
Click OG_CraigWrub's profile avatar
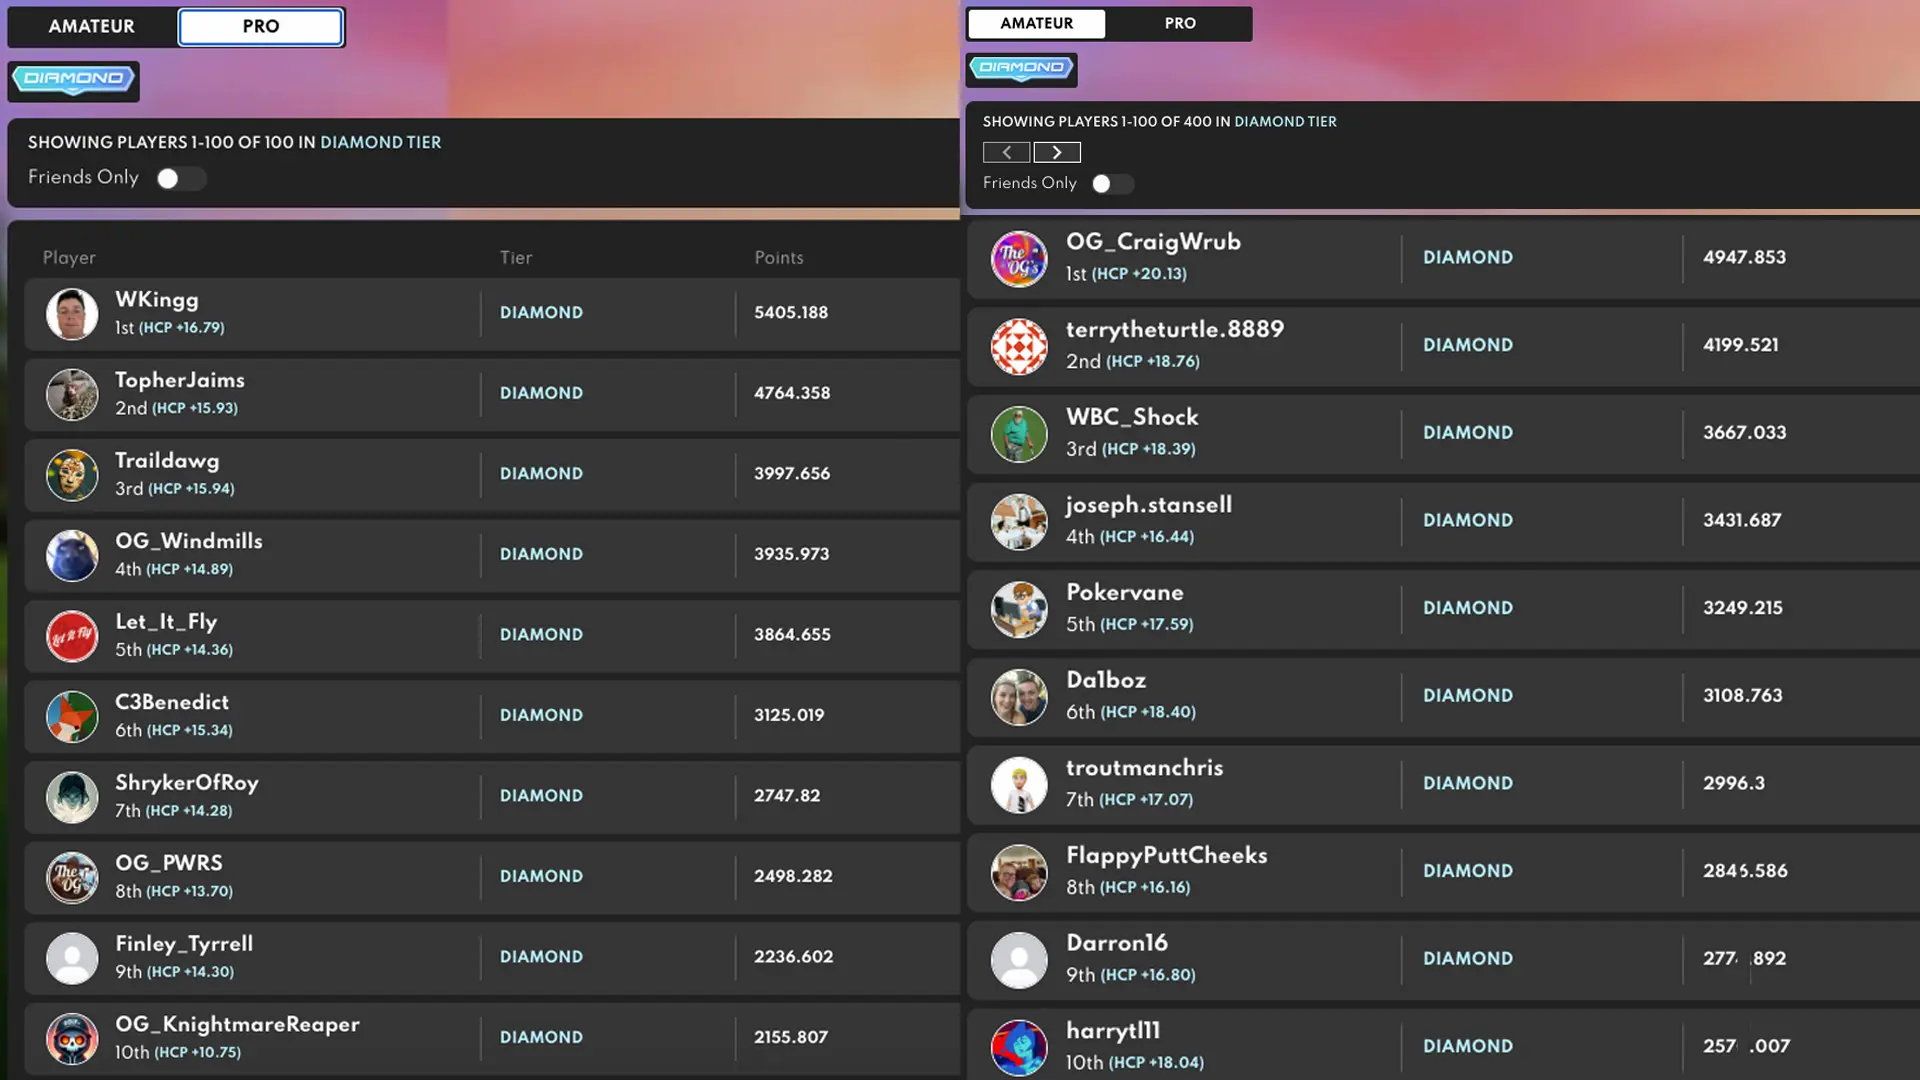1018,259
